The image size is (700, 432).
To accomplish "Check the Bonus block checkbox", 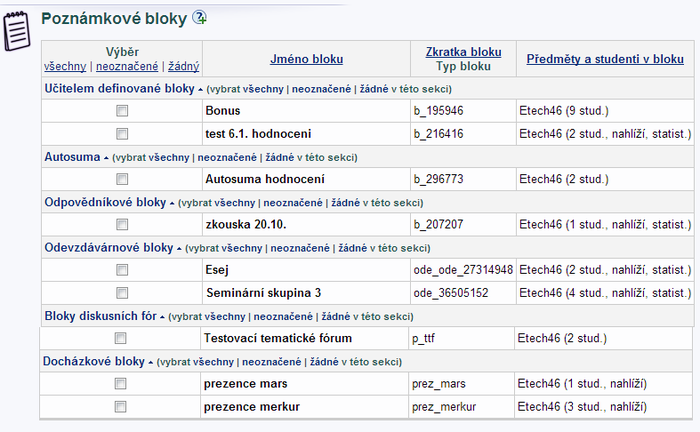I will click(x=122, y=111).
